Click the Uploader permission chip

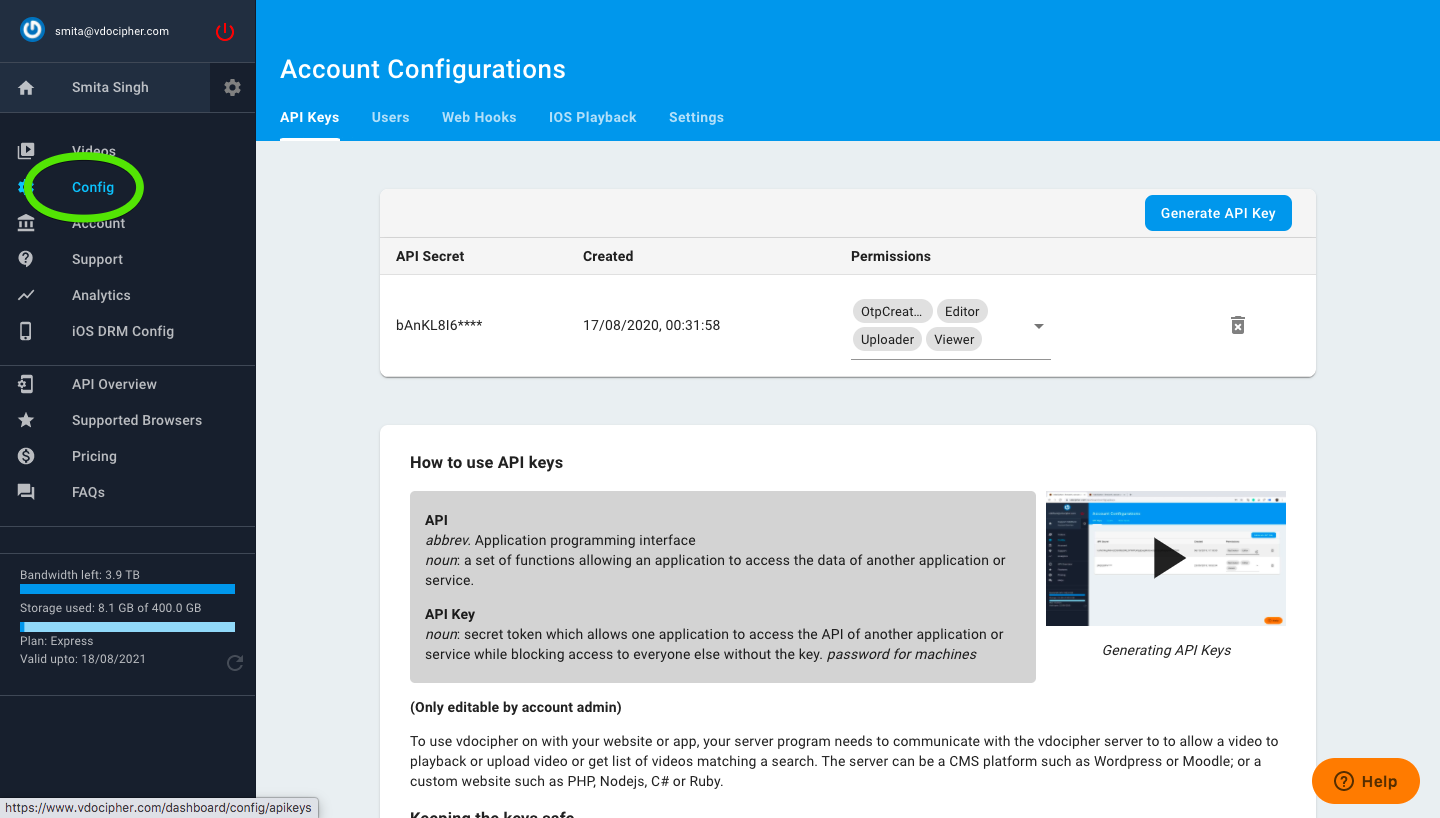click(887, 339)
